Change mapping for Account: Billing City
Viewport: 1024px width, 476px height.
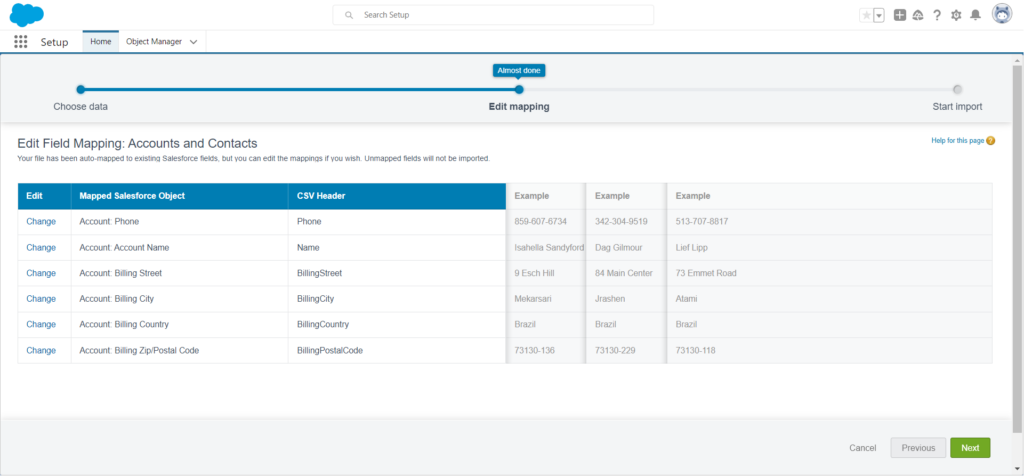pyautogui.click(x=41, y=298)
